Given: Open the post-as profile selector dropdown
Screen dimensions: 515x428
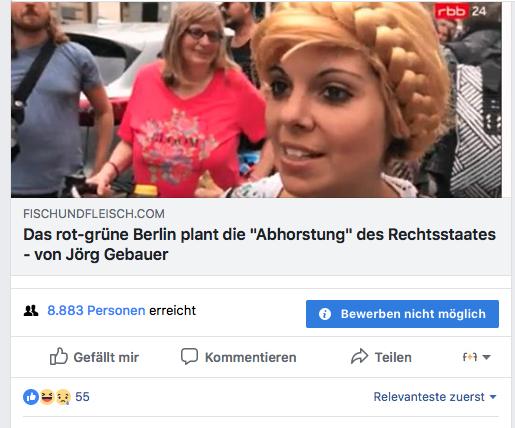Looking at the screenshot, I should click(x=476, y=357).
